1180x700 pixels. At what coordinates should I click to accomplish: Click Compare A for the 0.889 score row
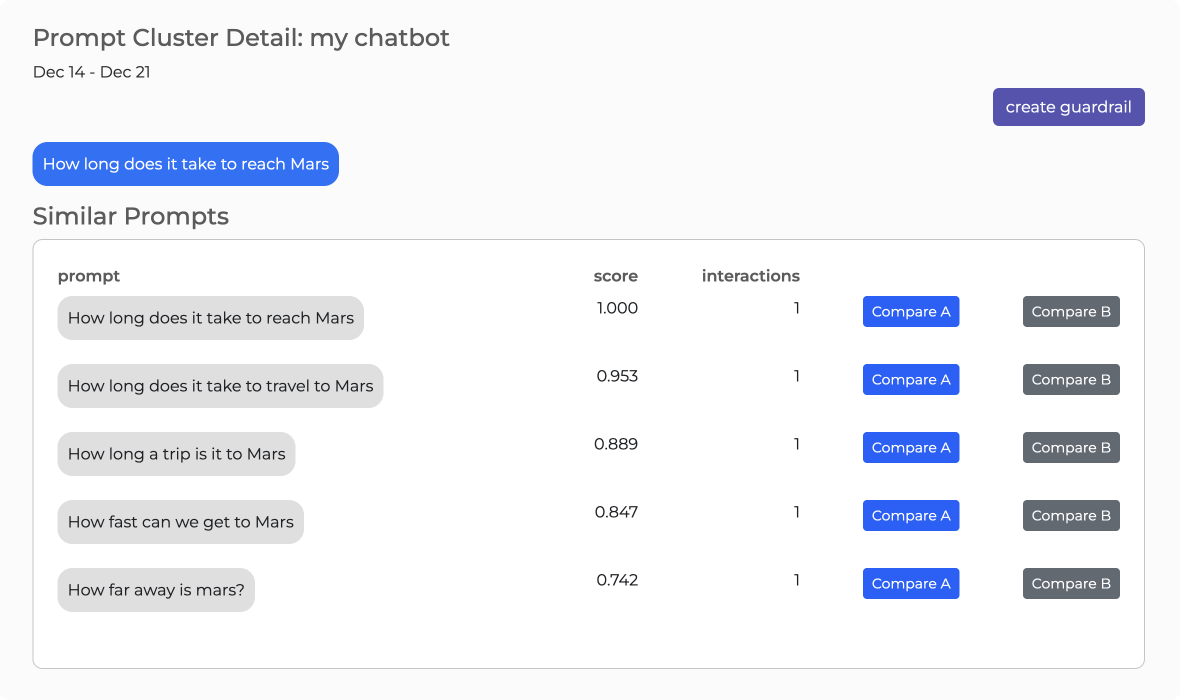pyautogui.click(x=910, y=447)
